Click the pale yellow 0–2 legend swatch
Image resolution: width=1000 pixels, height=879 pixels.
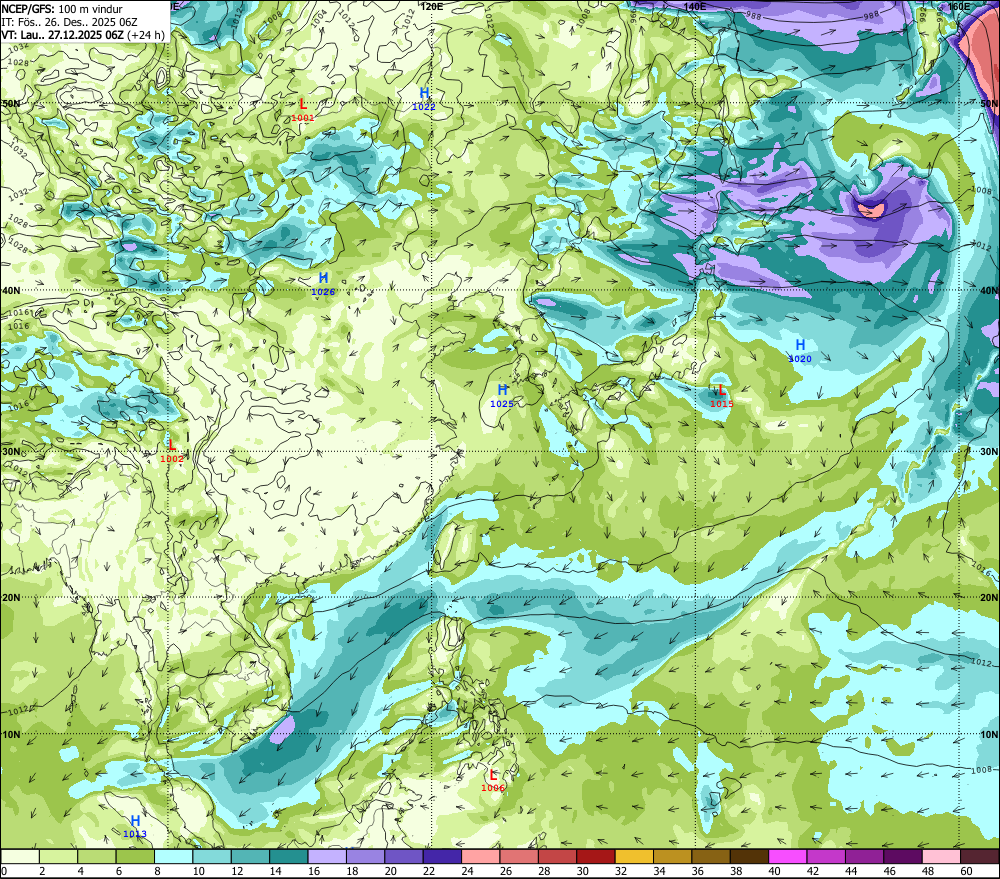click(x=20, y=856)
